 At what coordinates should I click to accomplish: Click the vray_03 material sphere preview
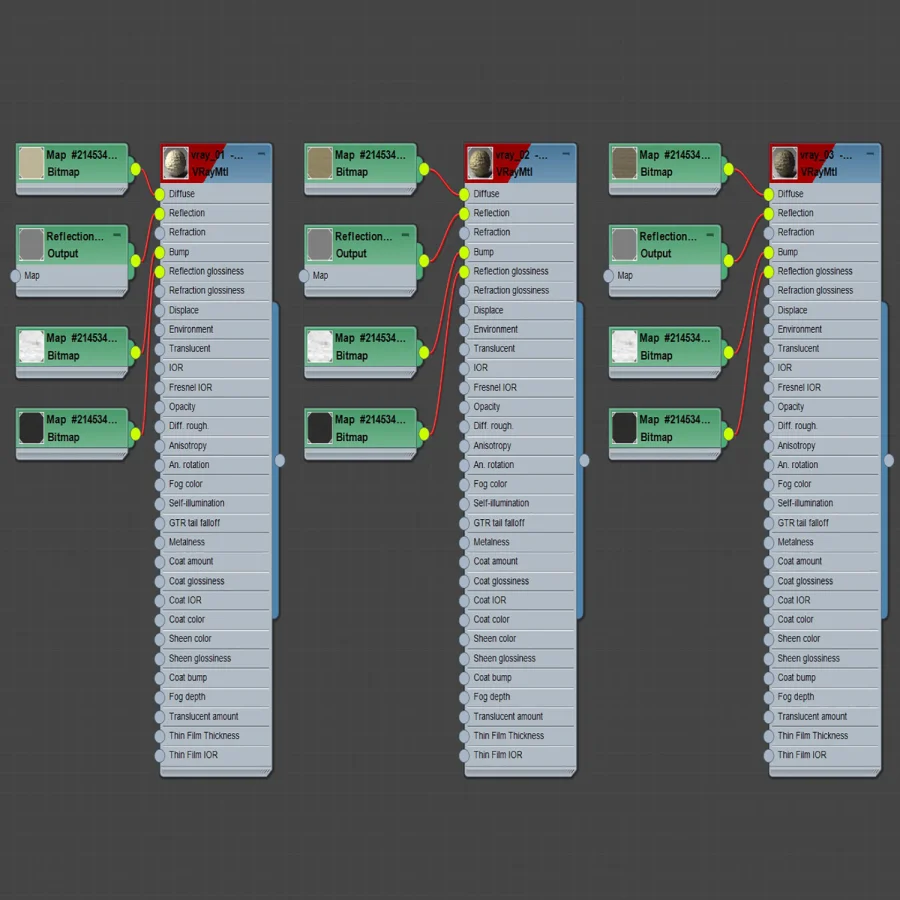coord(784,163)
